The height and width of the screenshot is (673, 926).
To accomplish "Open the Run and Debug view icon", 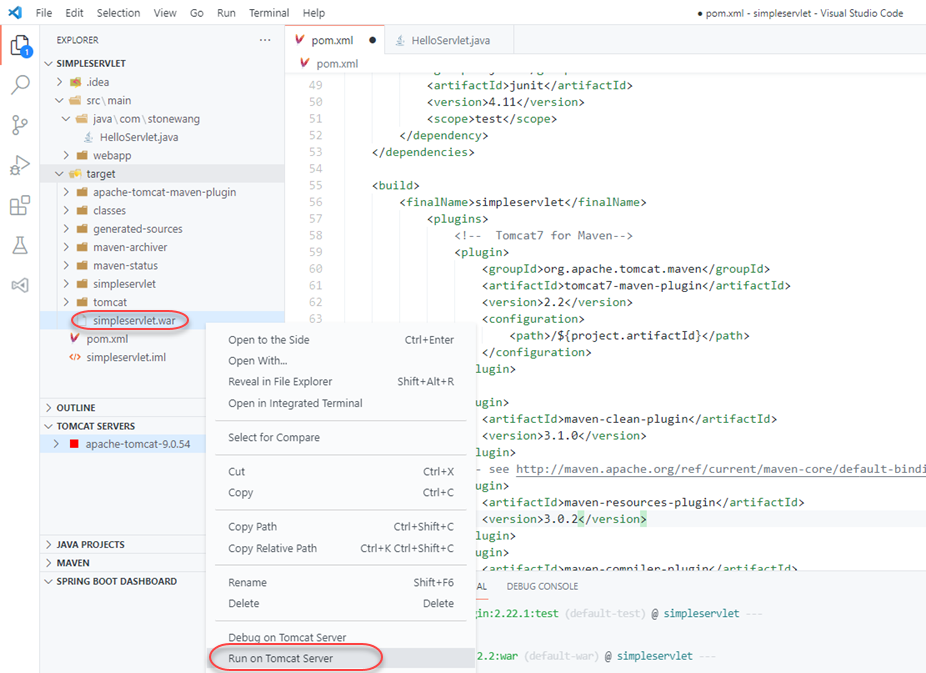I will click(20, 165).
